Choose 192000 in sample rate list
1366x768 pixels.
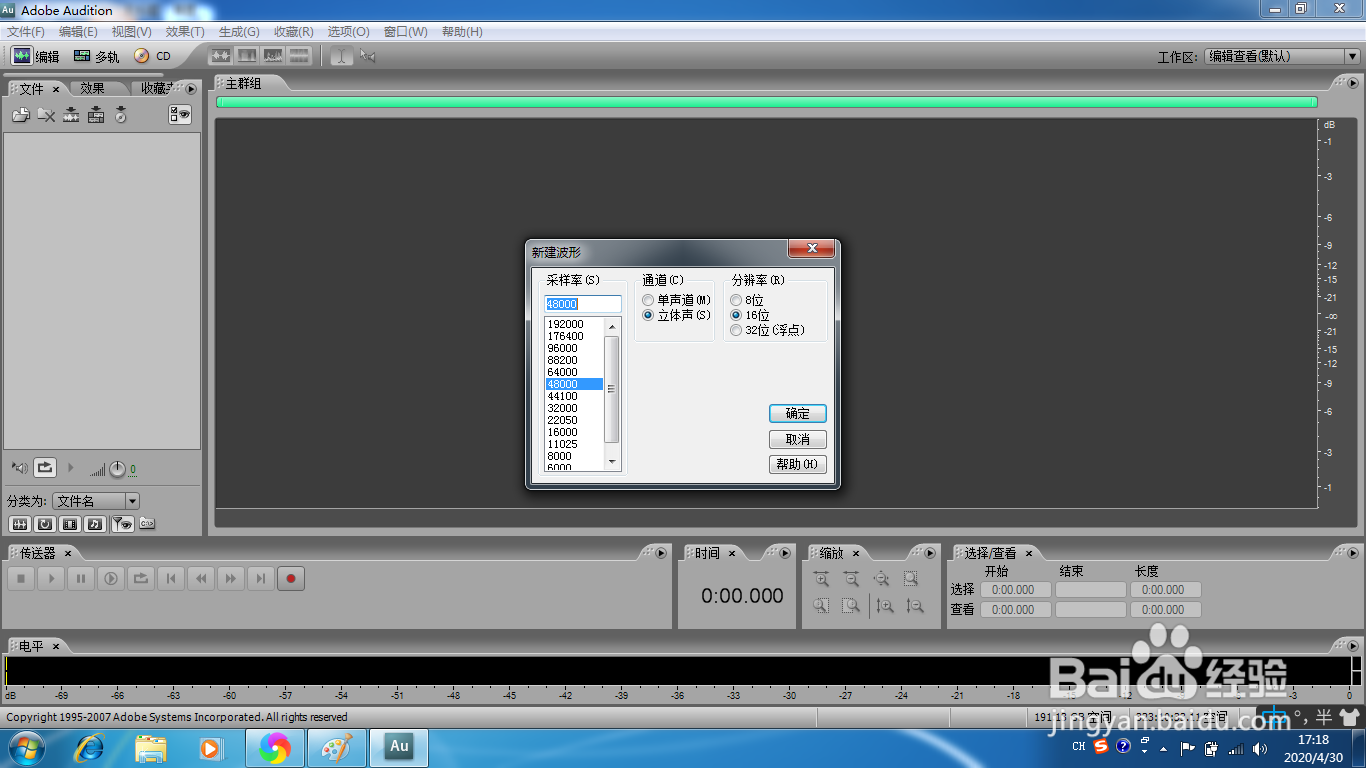[x=574, y=324]
